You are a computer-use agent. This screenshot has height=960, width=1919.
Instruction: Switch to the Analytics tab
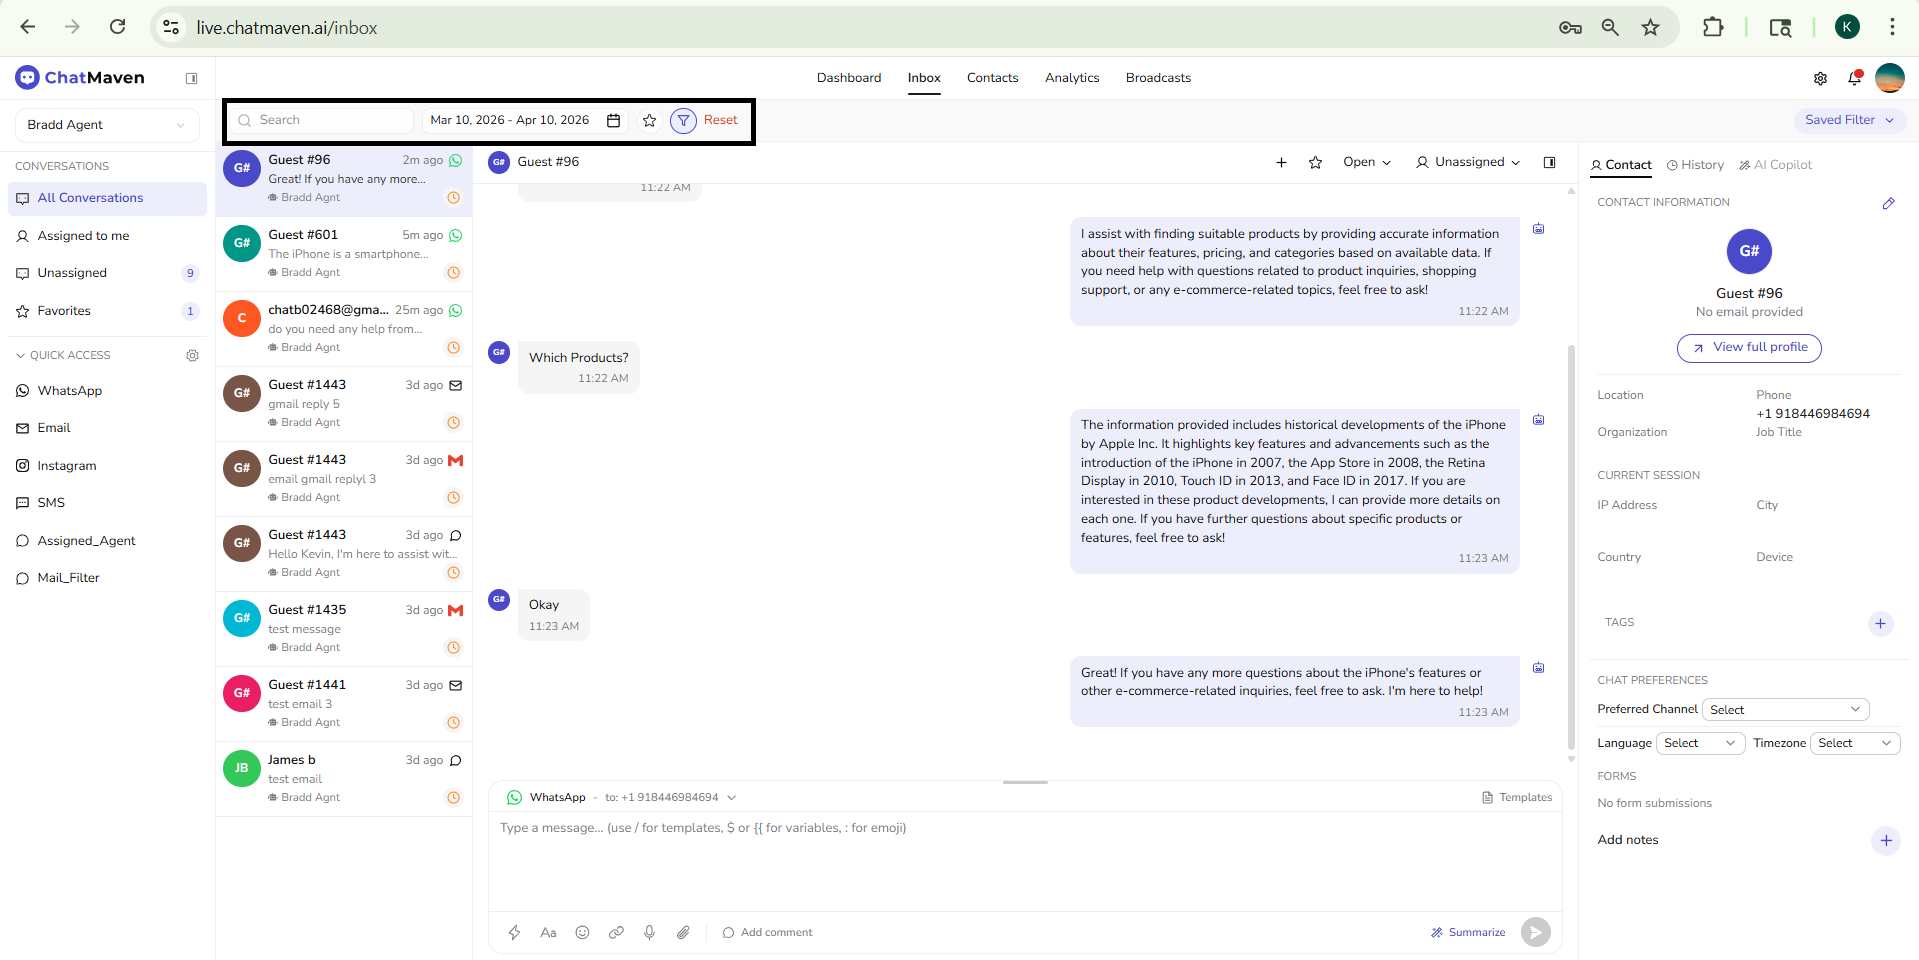[x=1071, y=78]
